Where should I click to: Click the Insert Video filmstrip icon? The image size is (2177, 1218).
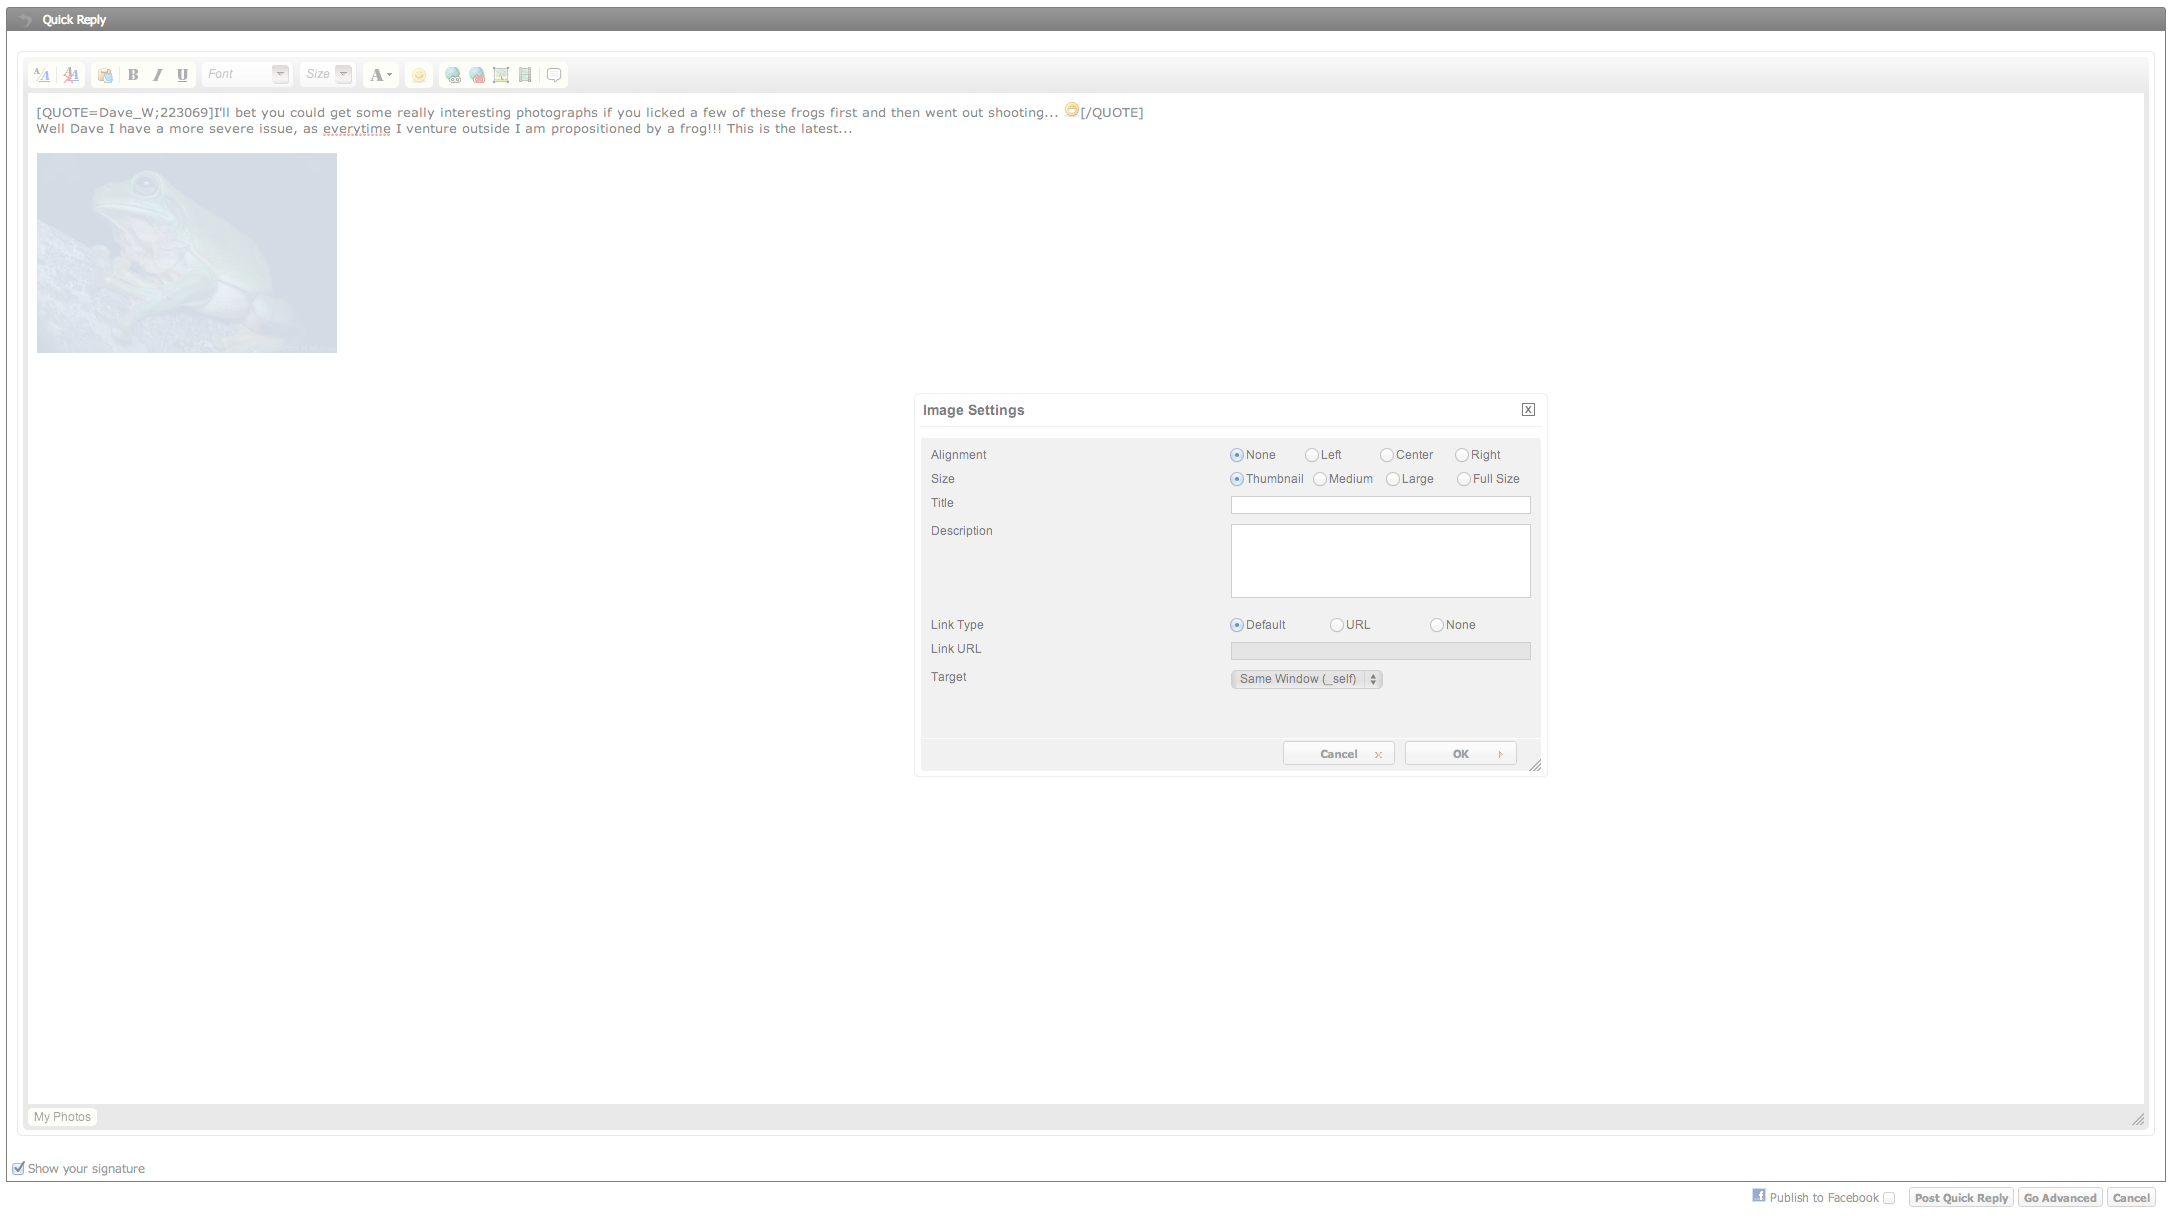point(525,75)
